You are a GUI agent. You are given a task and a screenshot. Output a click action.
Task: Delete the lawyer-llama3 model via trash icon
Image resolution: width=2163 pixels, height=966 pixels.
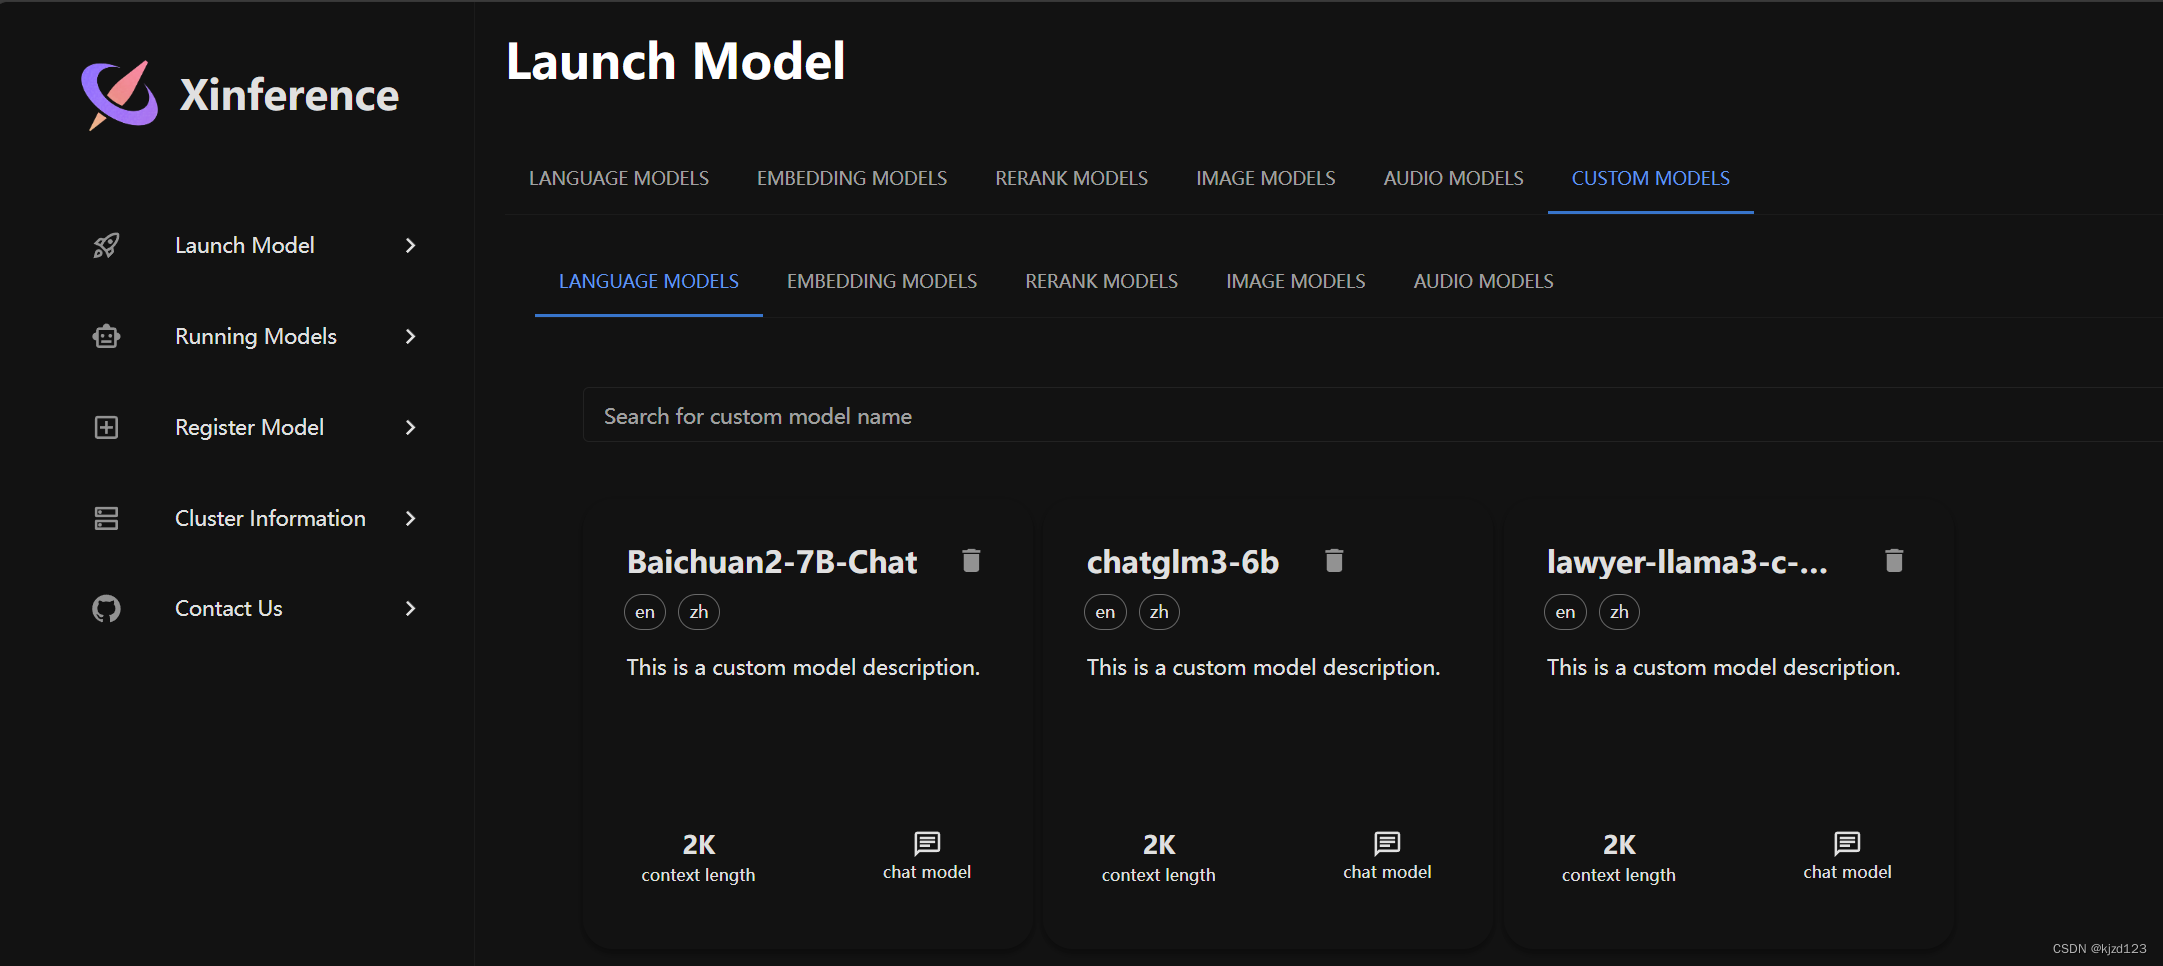coord(1894,560)
